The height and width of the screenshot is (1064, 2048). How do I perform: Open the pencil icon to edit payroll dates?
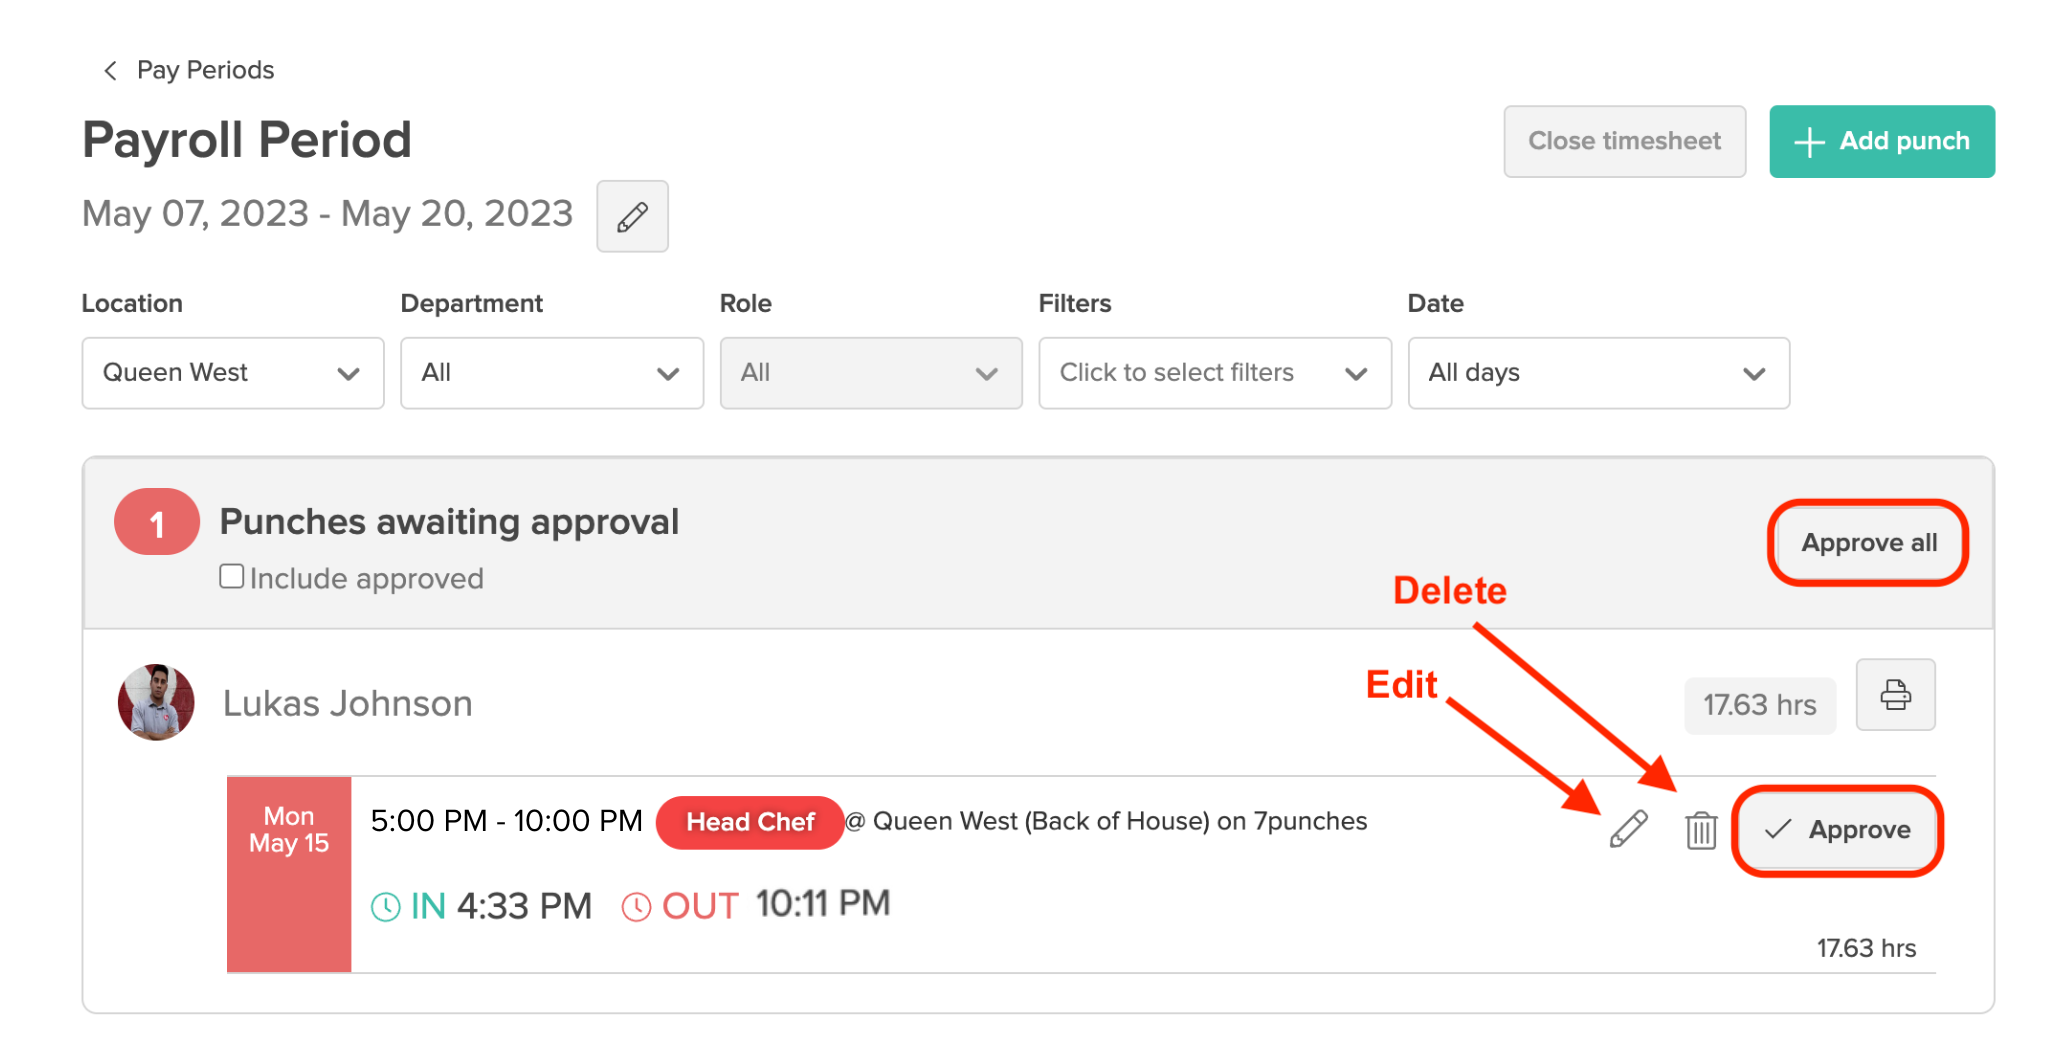[x=632, y=216]
